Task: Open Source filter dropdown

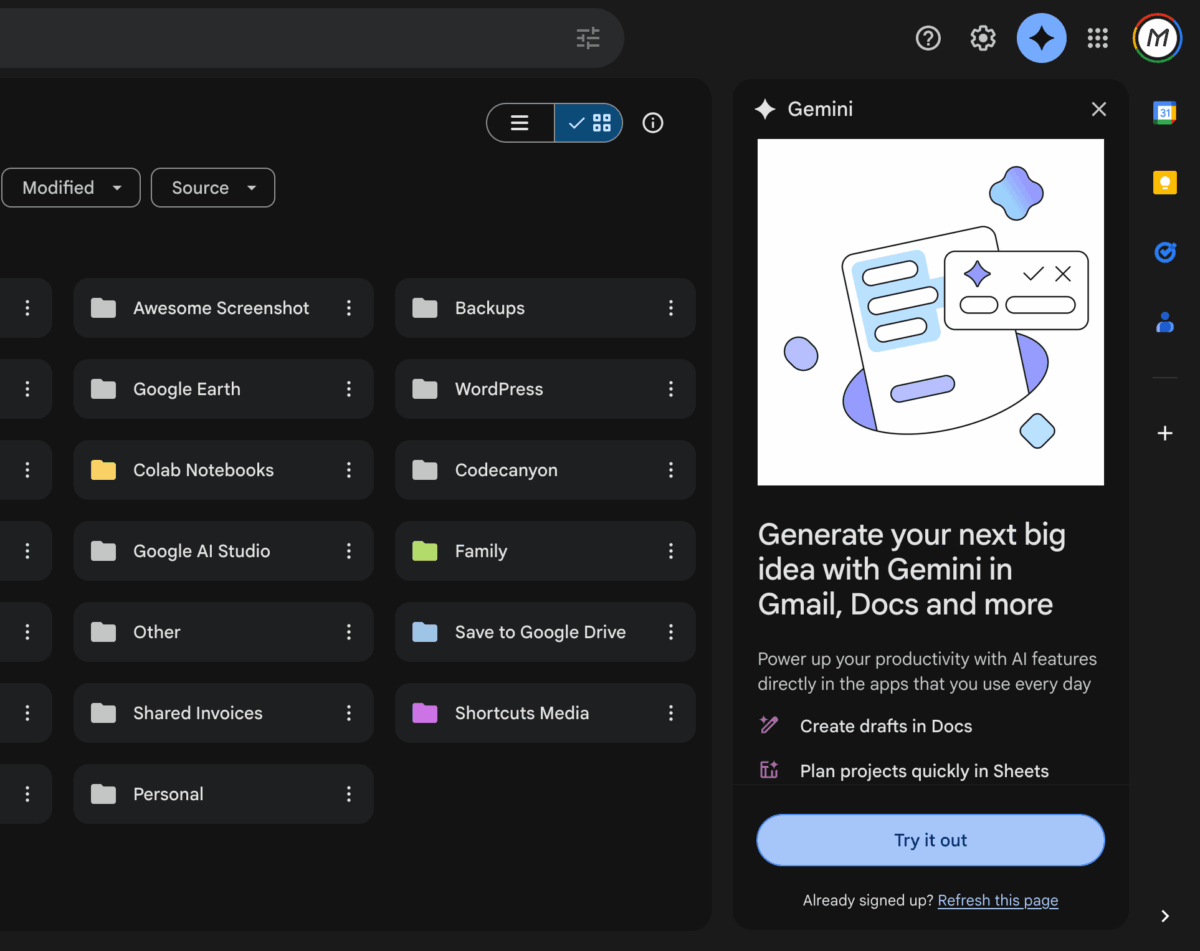Action: point(213,187)
